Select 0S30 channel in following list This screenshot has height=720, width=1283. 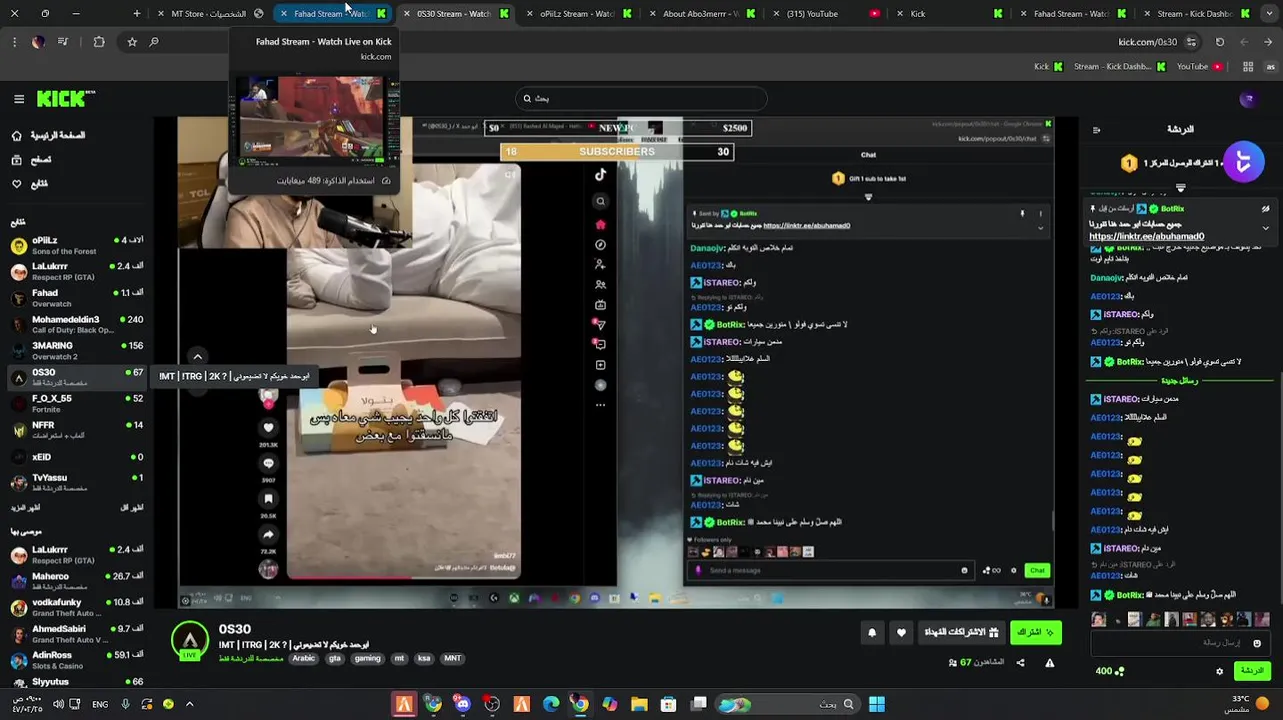point(77,377)
